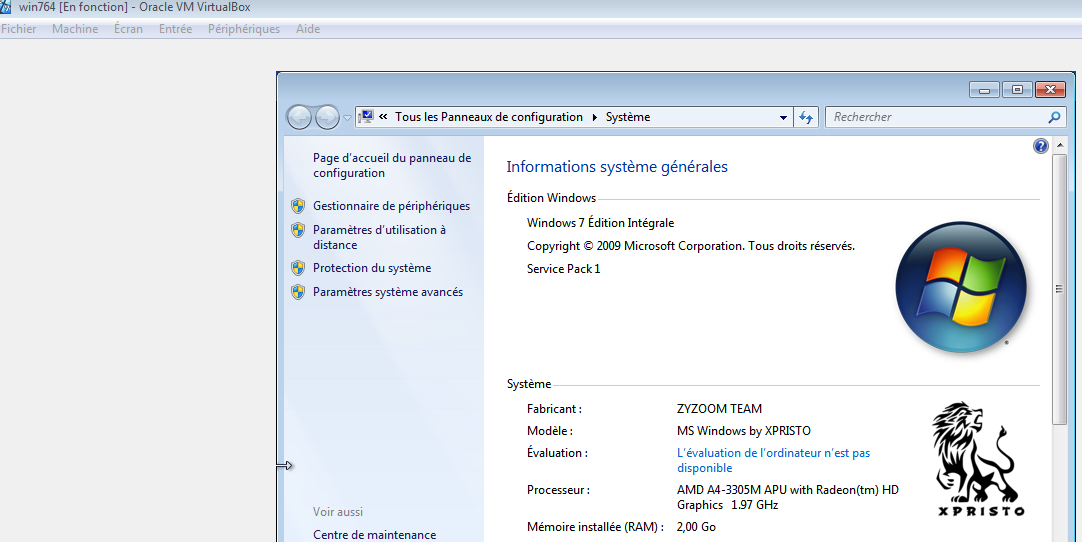This screenshot has width=1082, height=542.
Task: Click the 'Processeur :' label
Action: tap(558, 490)
